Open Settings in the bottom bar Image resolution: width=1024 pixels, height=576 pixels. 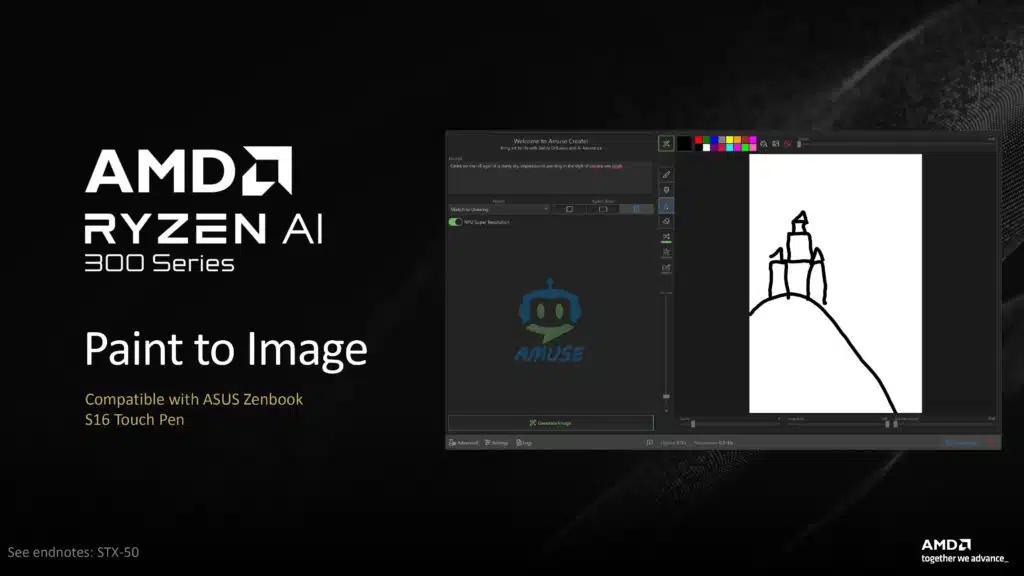tap(496, 443)
